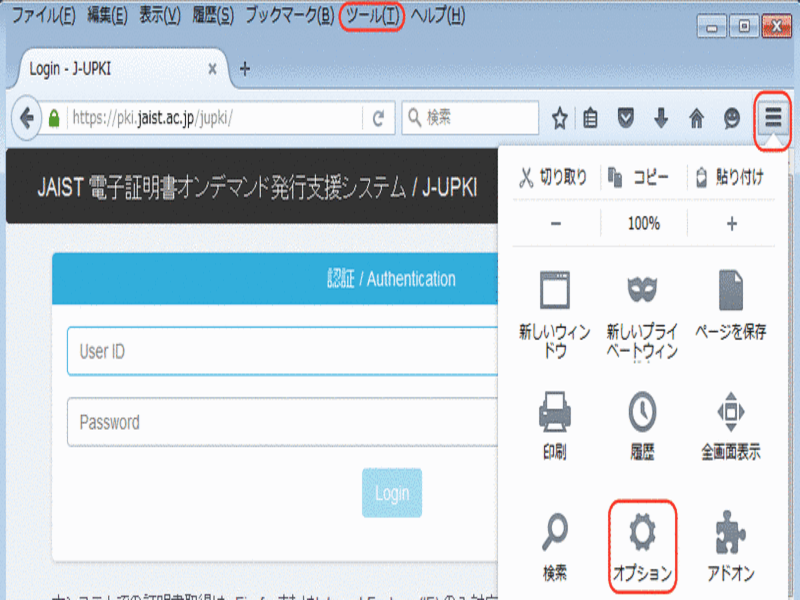Click 貼り付け paste in the menu

pyautogui.click(x=731, y=177)
